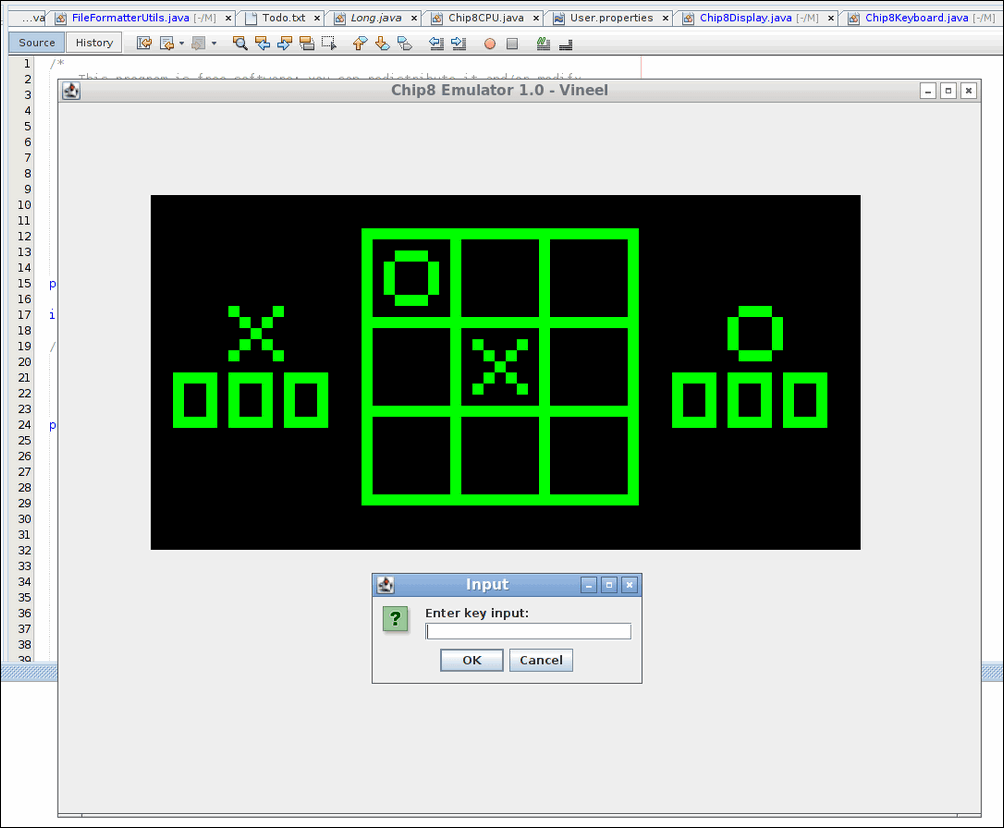1004x828 pixels.
Task: Start macro recording with the red record icon
Action: [488, 43]
